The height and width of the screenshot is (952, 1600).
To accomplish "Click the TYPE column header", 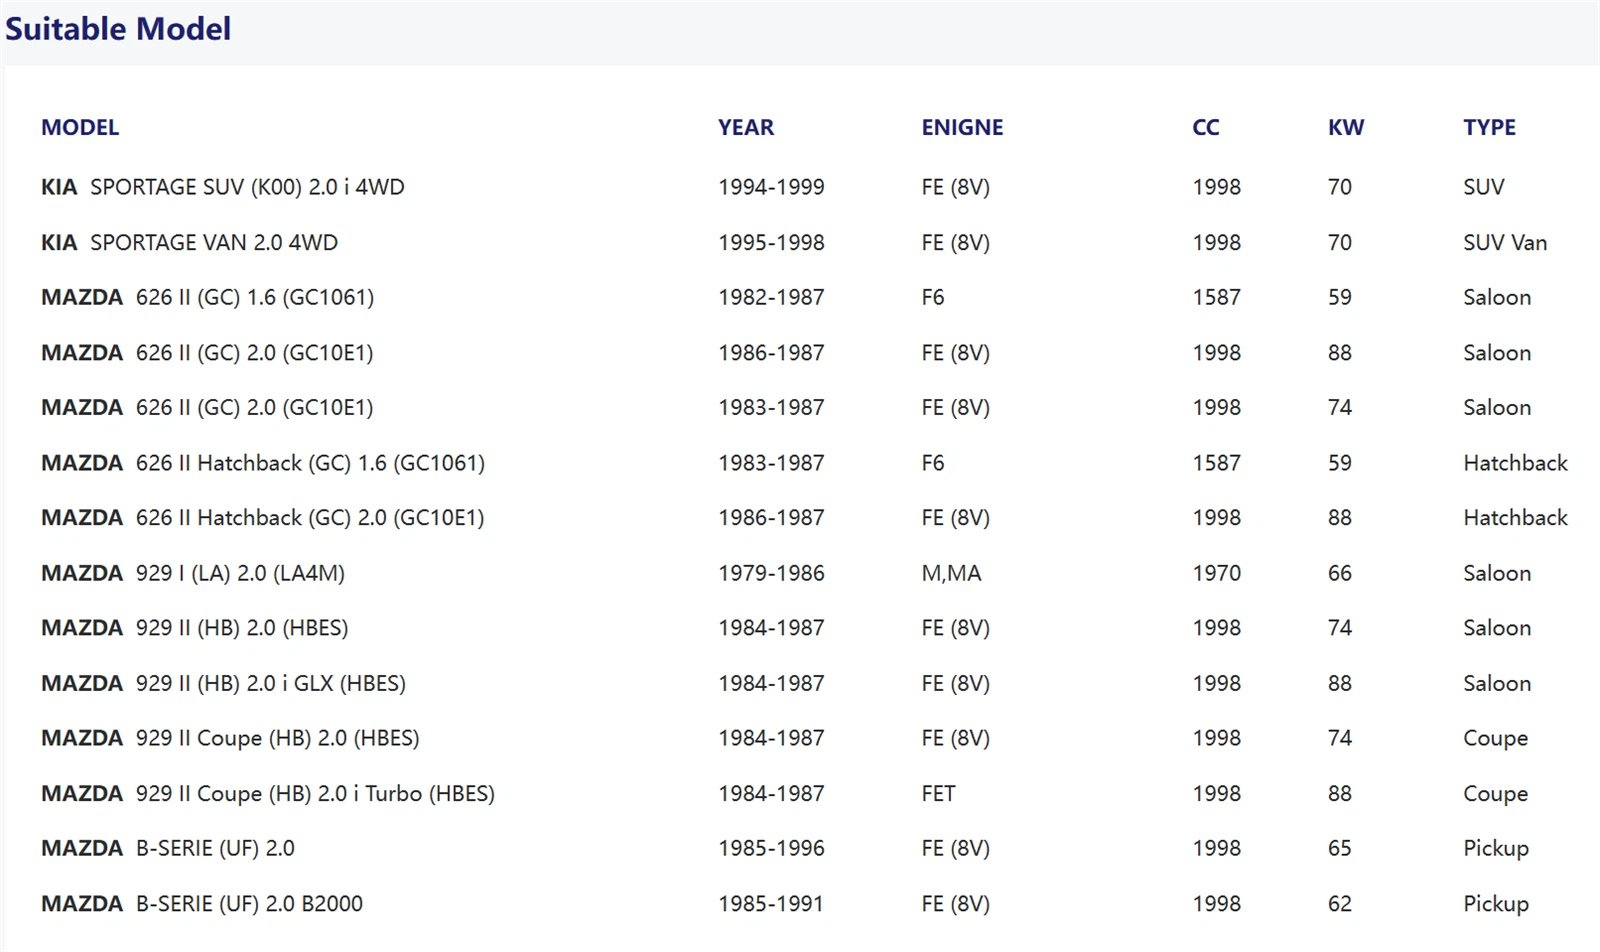I will pyautogui.click(x=1489, y=127).
